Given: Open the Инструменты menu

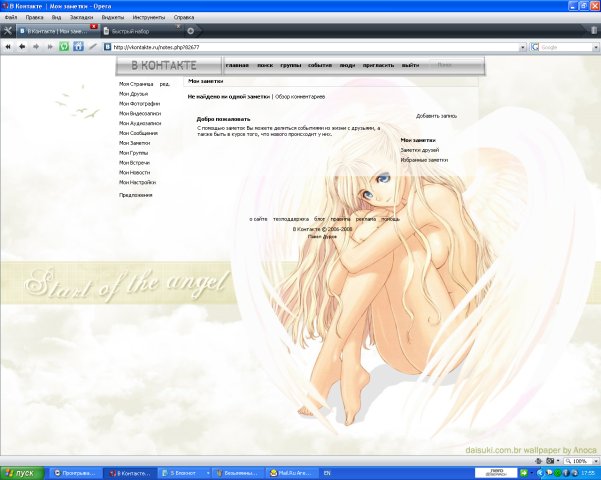Looking at the screenshot, I should click(x=149, y=17).
